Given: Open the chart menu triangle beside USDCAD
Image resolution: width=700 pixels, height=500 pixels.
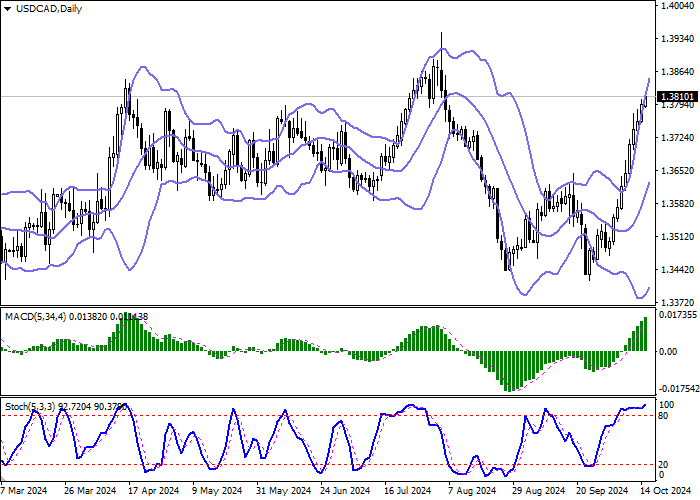Looking at the screenshot, I should 8,9.
